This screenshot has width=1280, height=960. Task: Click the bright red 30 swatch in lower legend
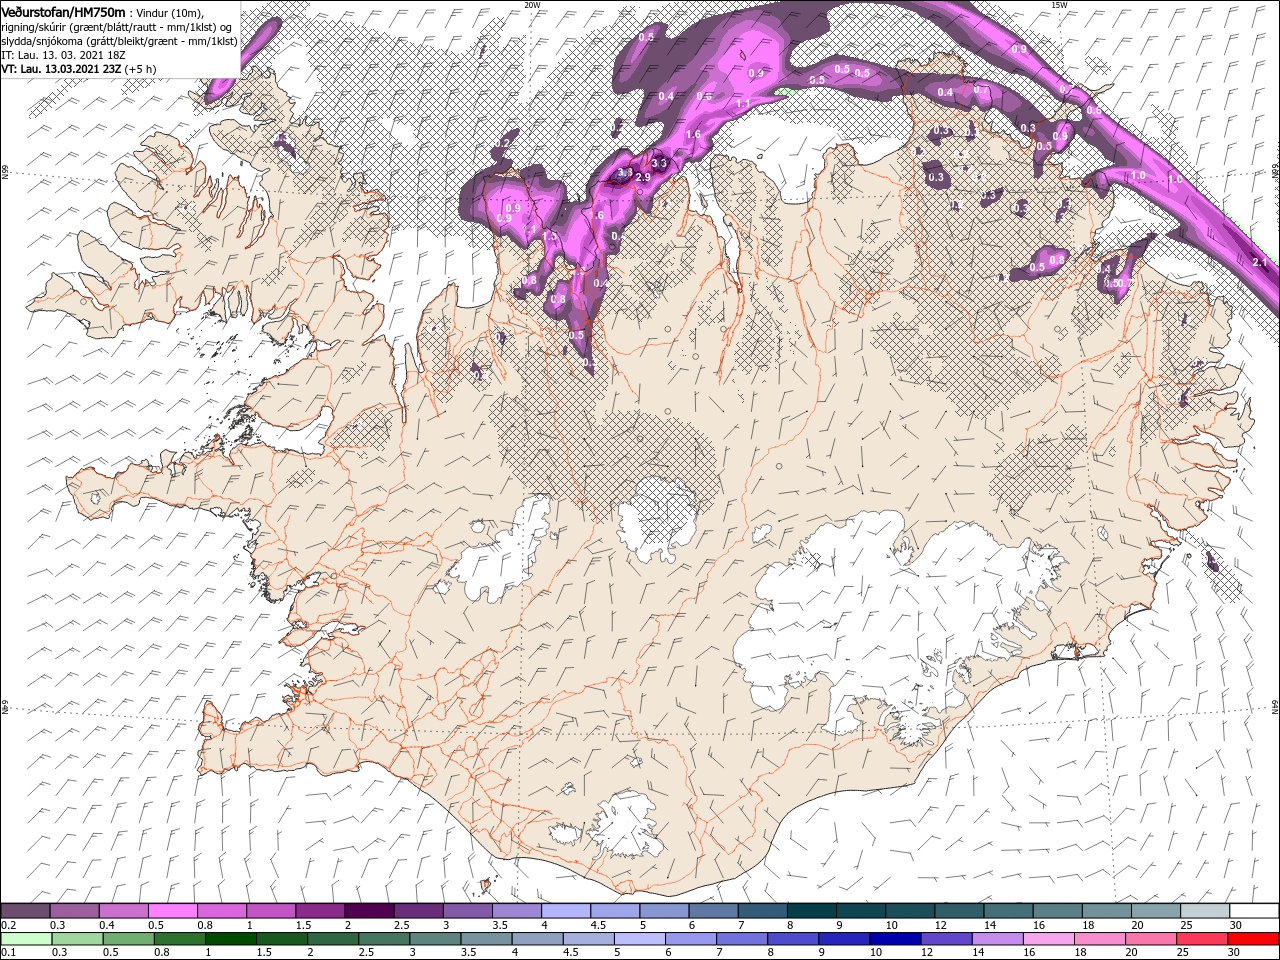pos(1253,939)
